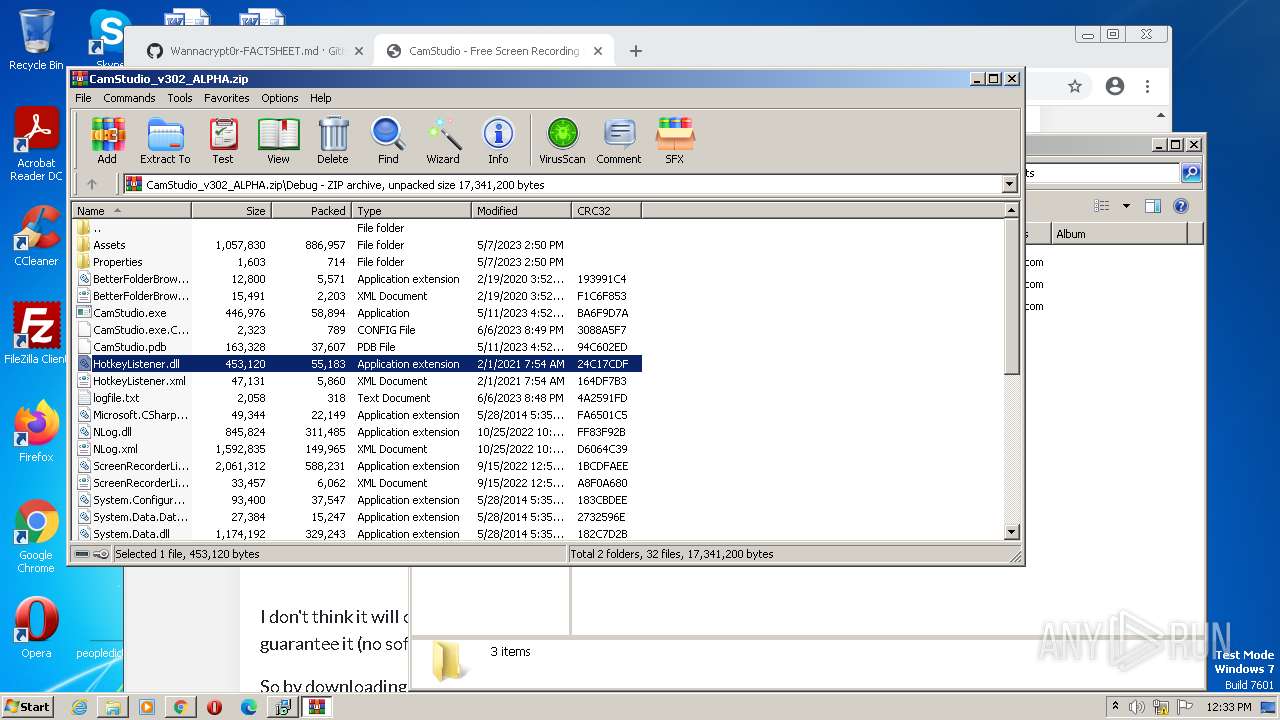Image resolution: width=1280 pixels, height=720 pixels.
Task: Run VirusScan from toolbar
Action: [x=562, y=140]
